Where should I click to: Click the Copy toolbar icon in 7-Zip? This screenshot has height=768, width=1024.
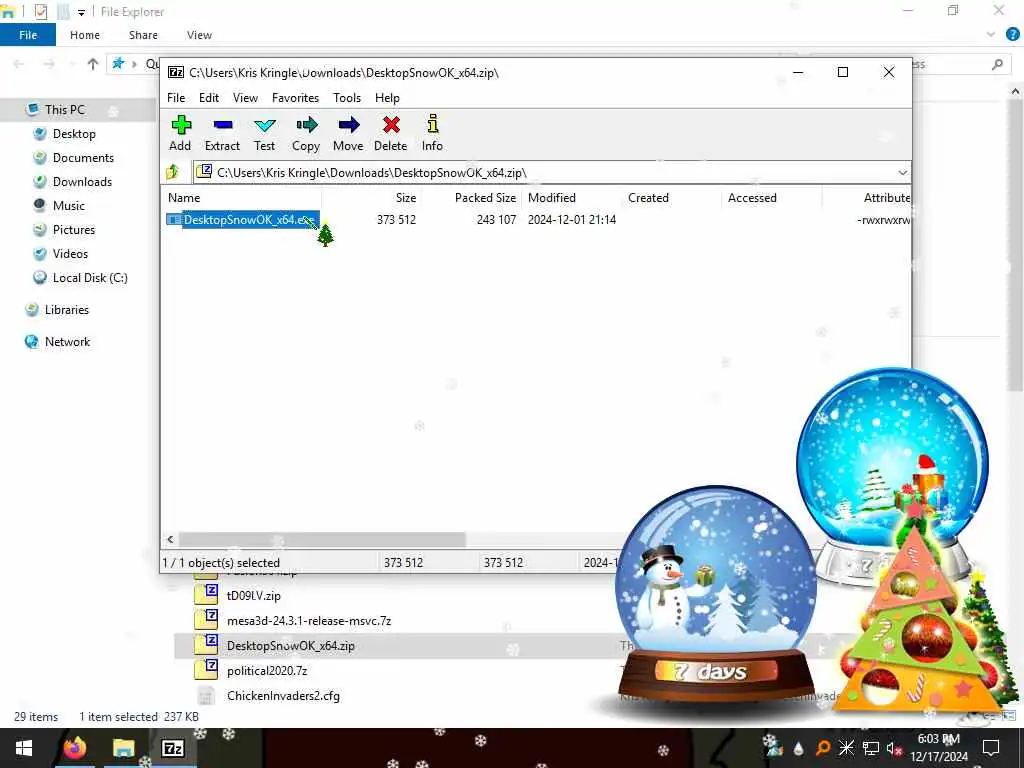tap(306, 133)
